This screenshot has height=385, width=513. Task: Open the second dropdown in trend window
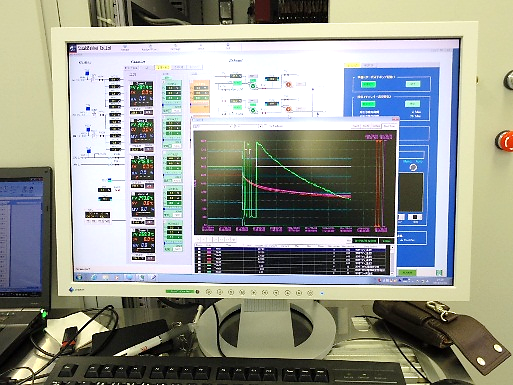(249, 126)
